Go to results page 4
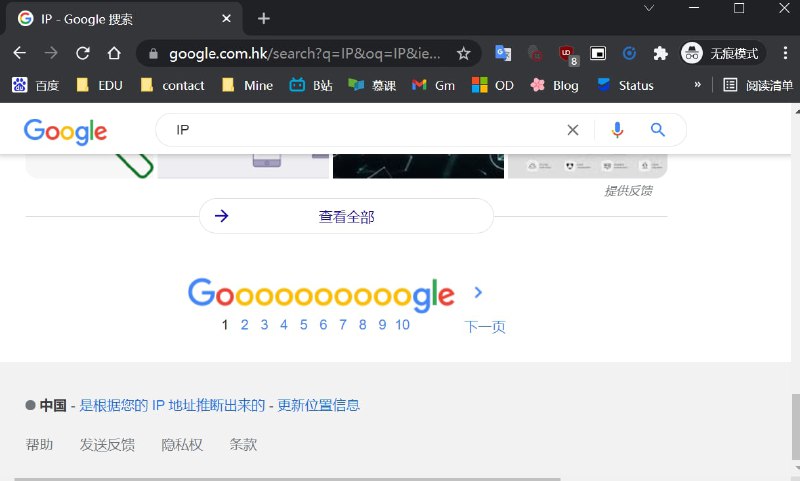 pos(284,325)
